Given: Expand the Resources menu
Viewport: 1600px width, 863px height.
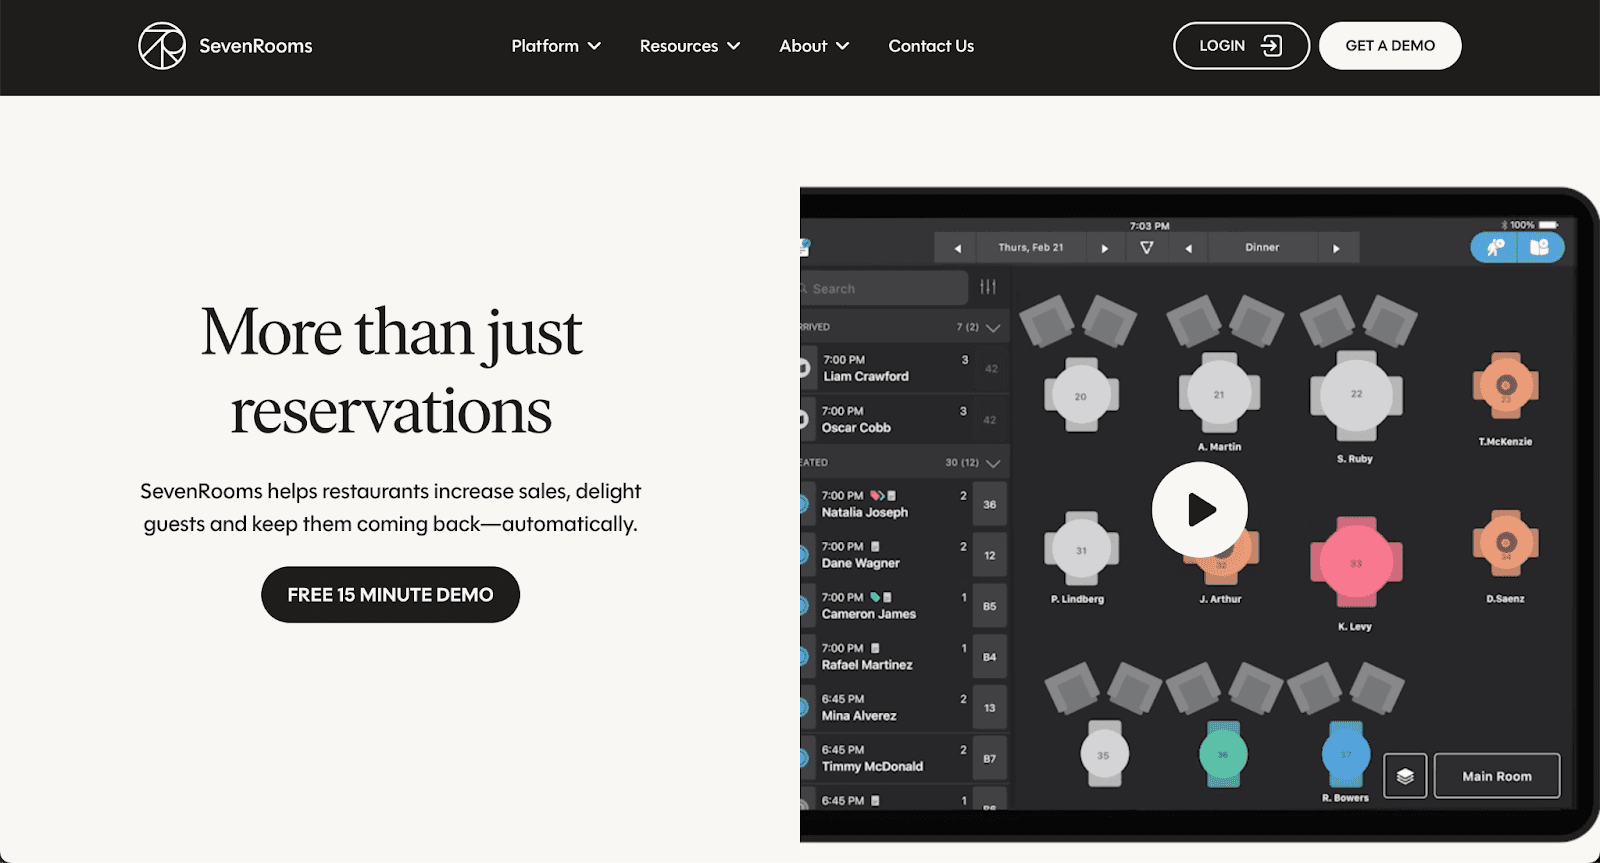Looking at the screenshot, I should point(690,46).
